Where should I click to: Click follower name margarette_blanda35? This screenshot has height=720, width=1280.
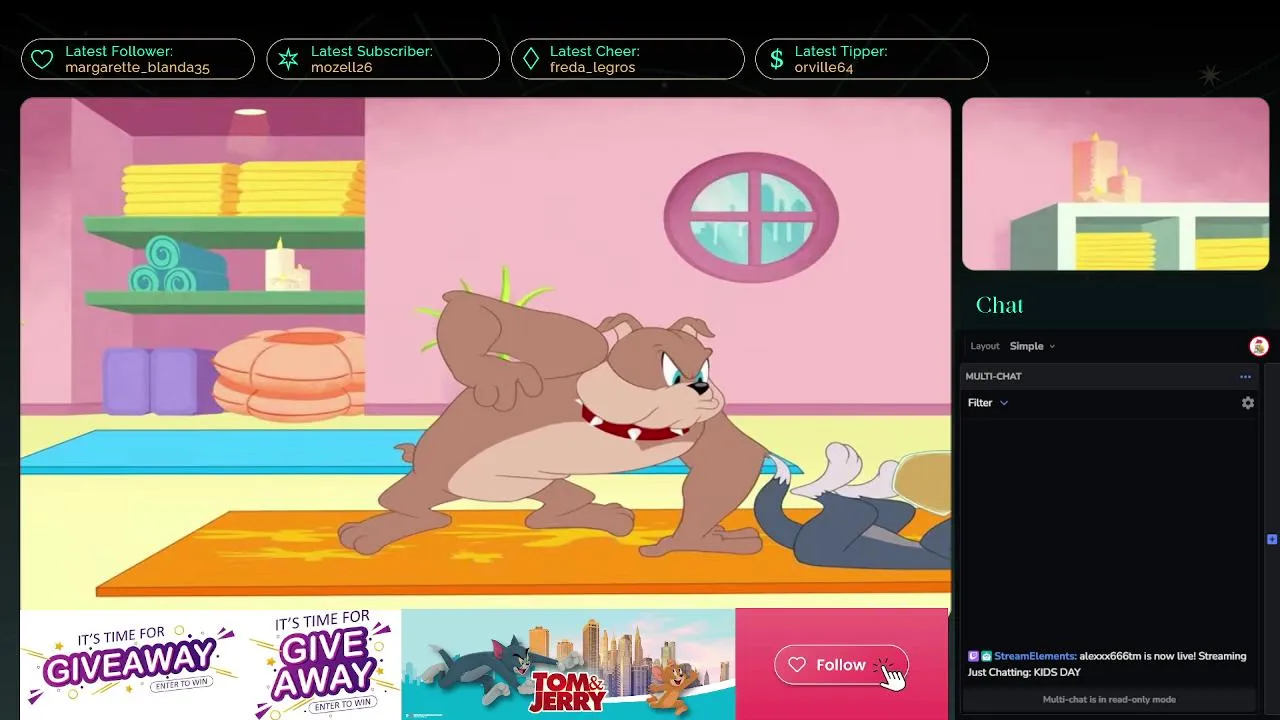(x=137, y=68)
